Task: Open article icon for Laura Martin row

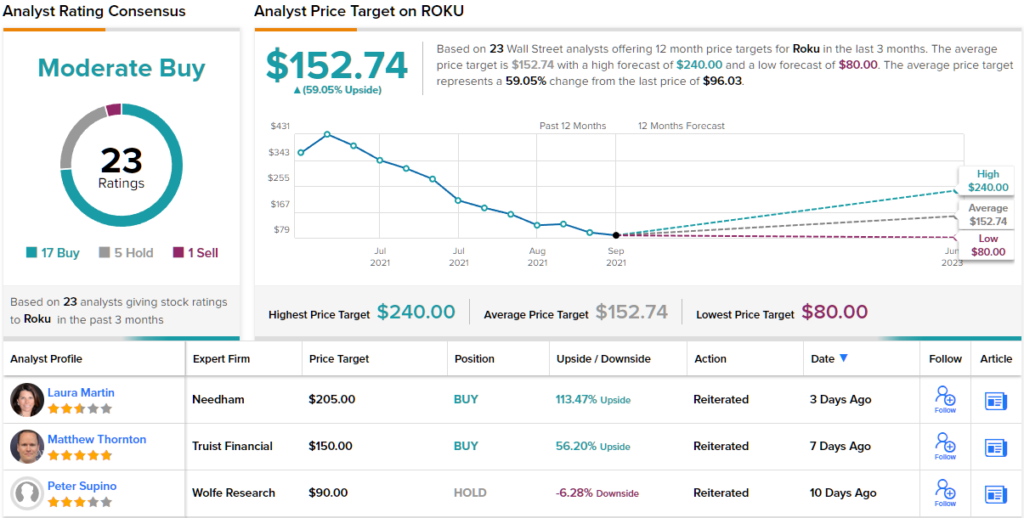Action: [996, 400]
